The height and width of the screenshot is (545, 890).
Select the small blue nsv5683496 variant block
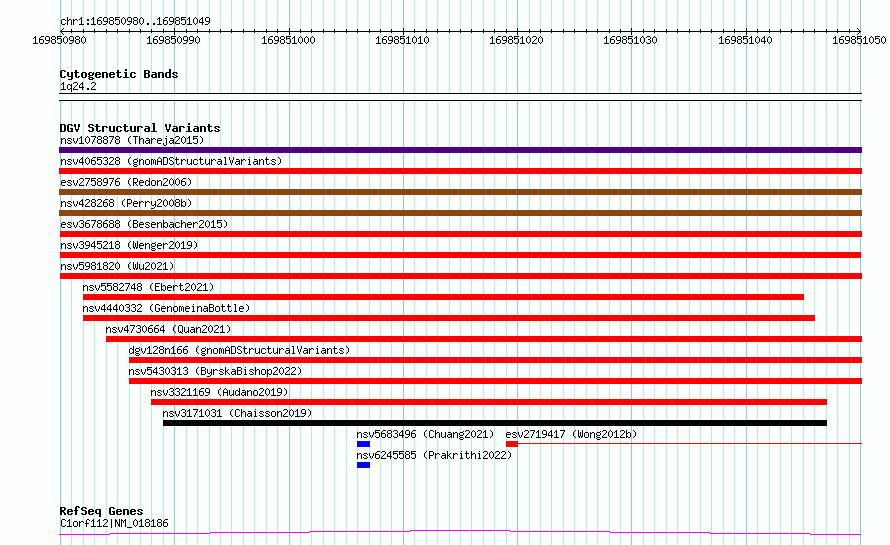pos(363,444)
